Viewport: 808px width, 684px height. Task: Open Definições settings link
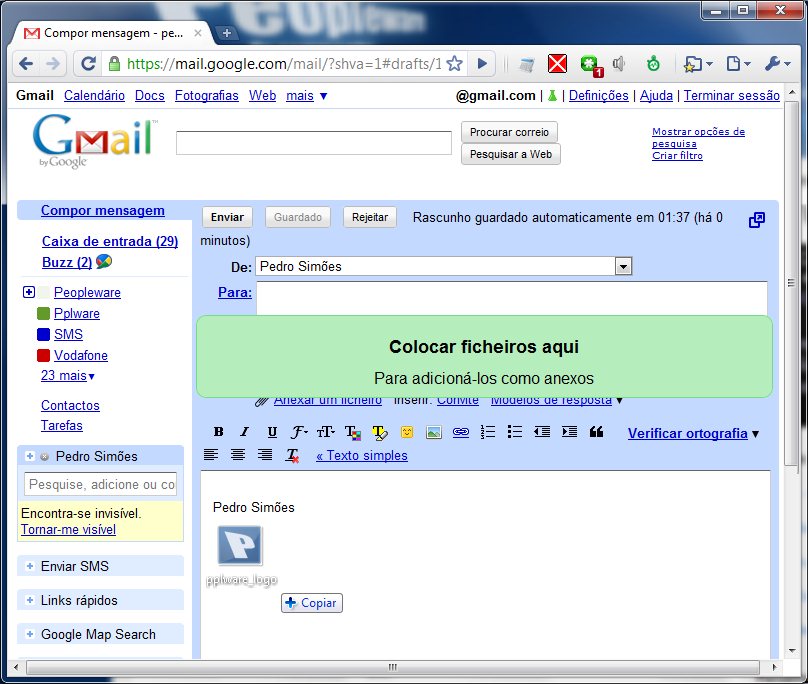tap(598, 96)
